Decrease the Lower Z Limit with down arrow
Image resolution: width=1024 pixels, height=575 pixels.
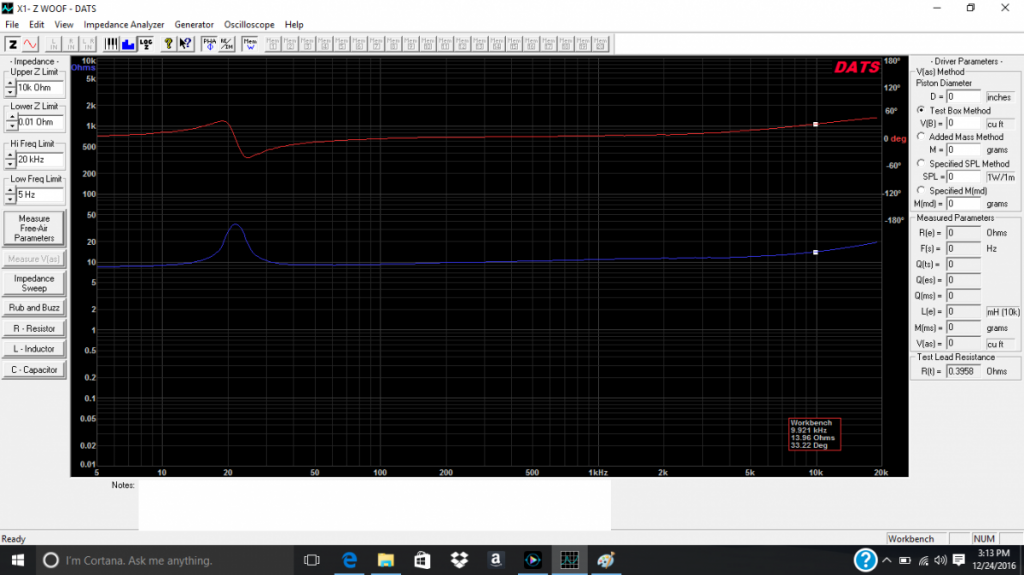pyautogui.click(x=12, y=126)
